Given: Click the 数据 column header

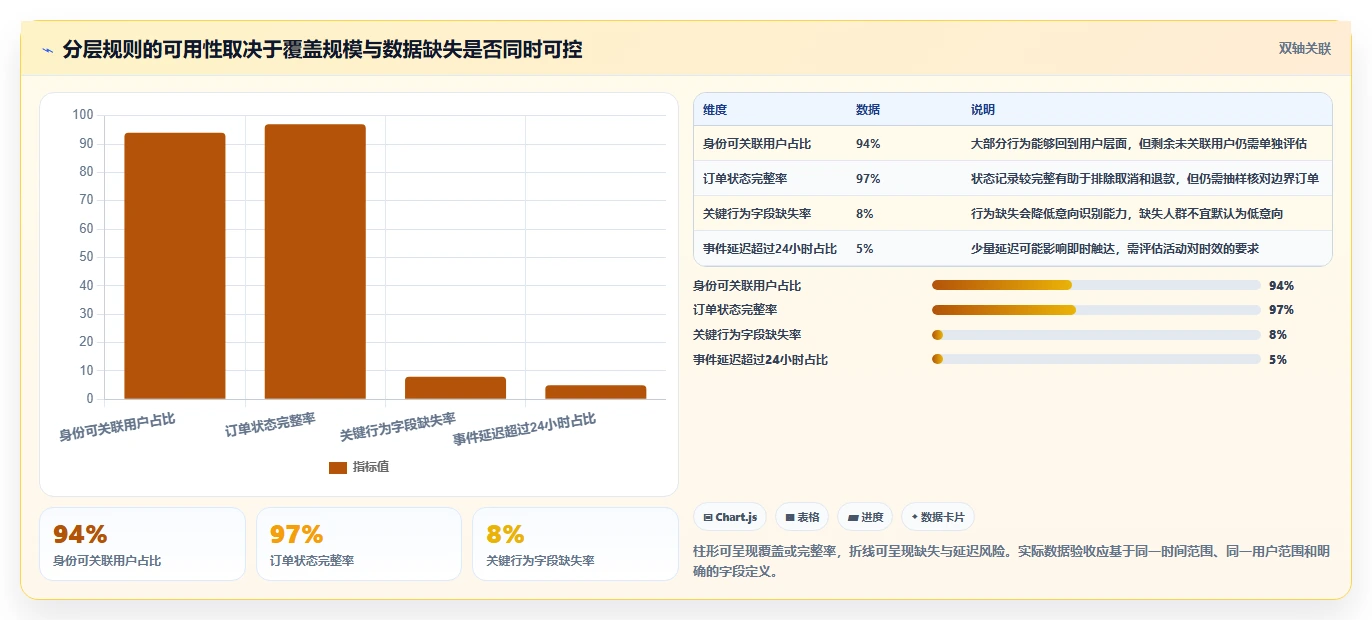Looking at the screenshot, I should click(x=868, y=110).
